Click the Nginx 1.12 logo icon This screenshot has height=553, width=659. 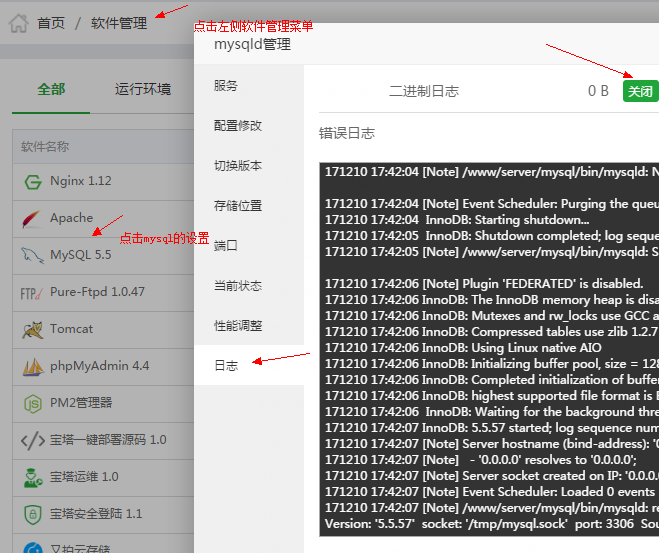coord(33,182)
